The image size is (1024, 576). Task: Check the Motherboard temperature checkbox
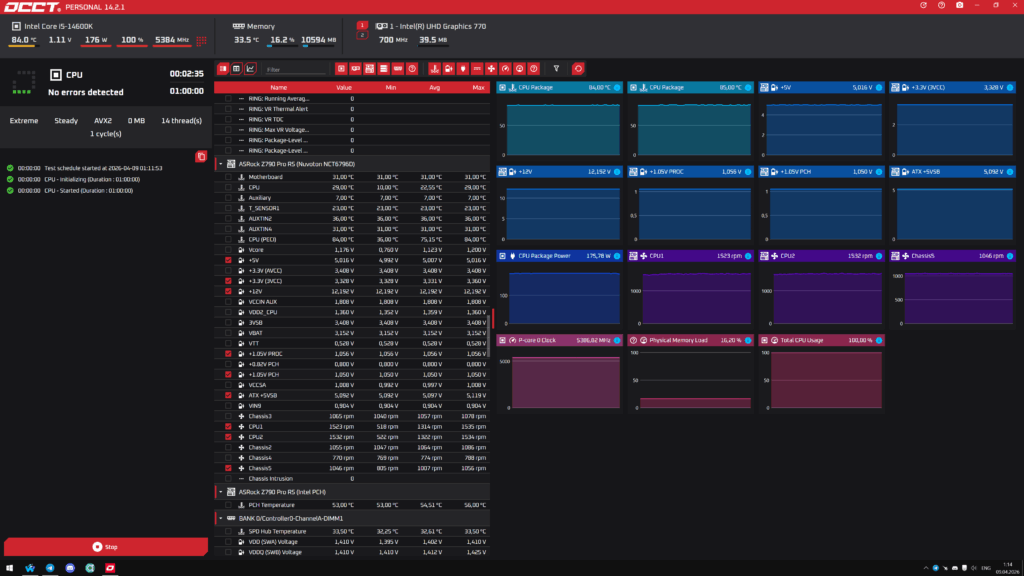pyautogui.click(x=228, y=177)
